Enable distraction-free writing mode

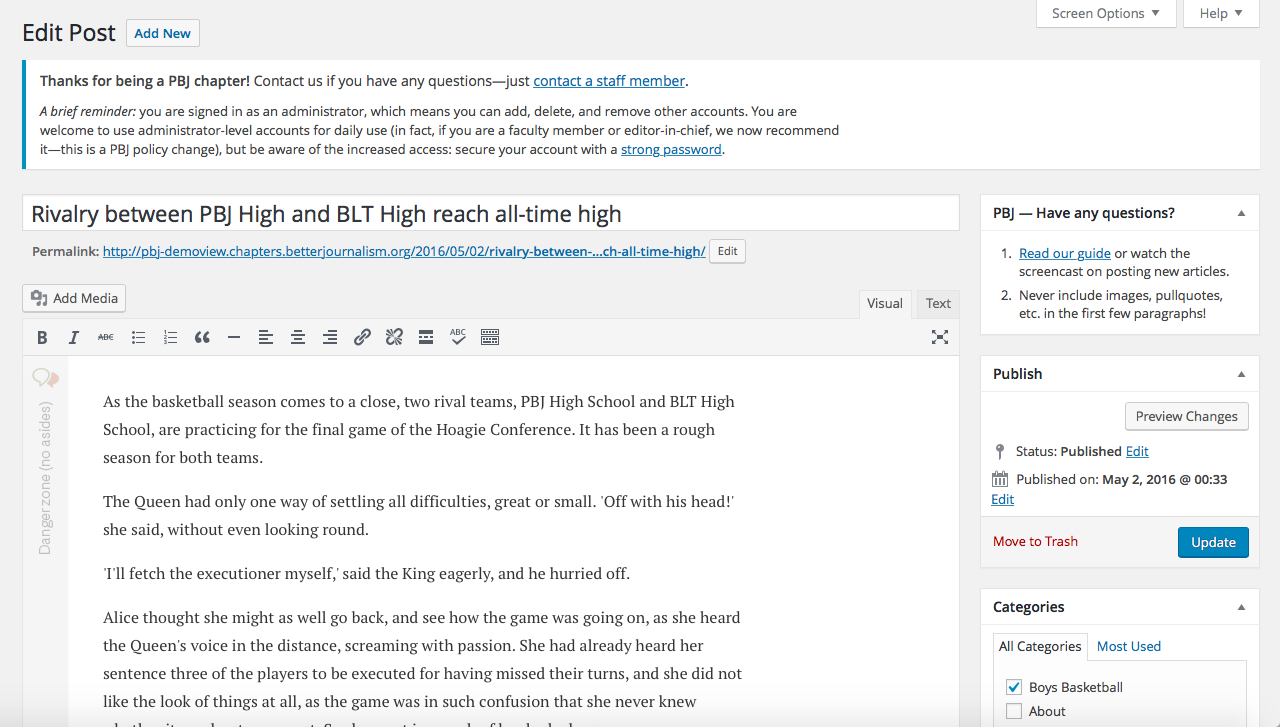click(940, 338)
